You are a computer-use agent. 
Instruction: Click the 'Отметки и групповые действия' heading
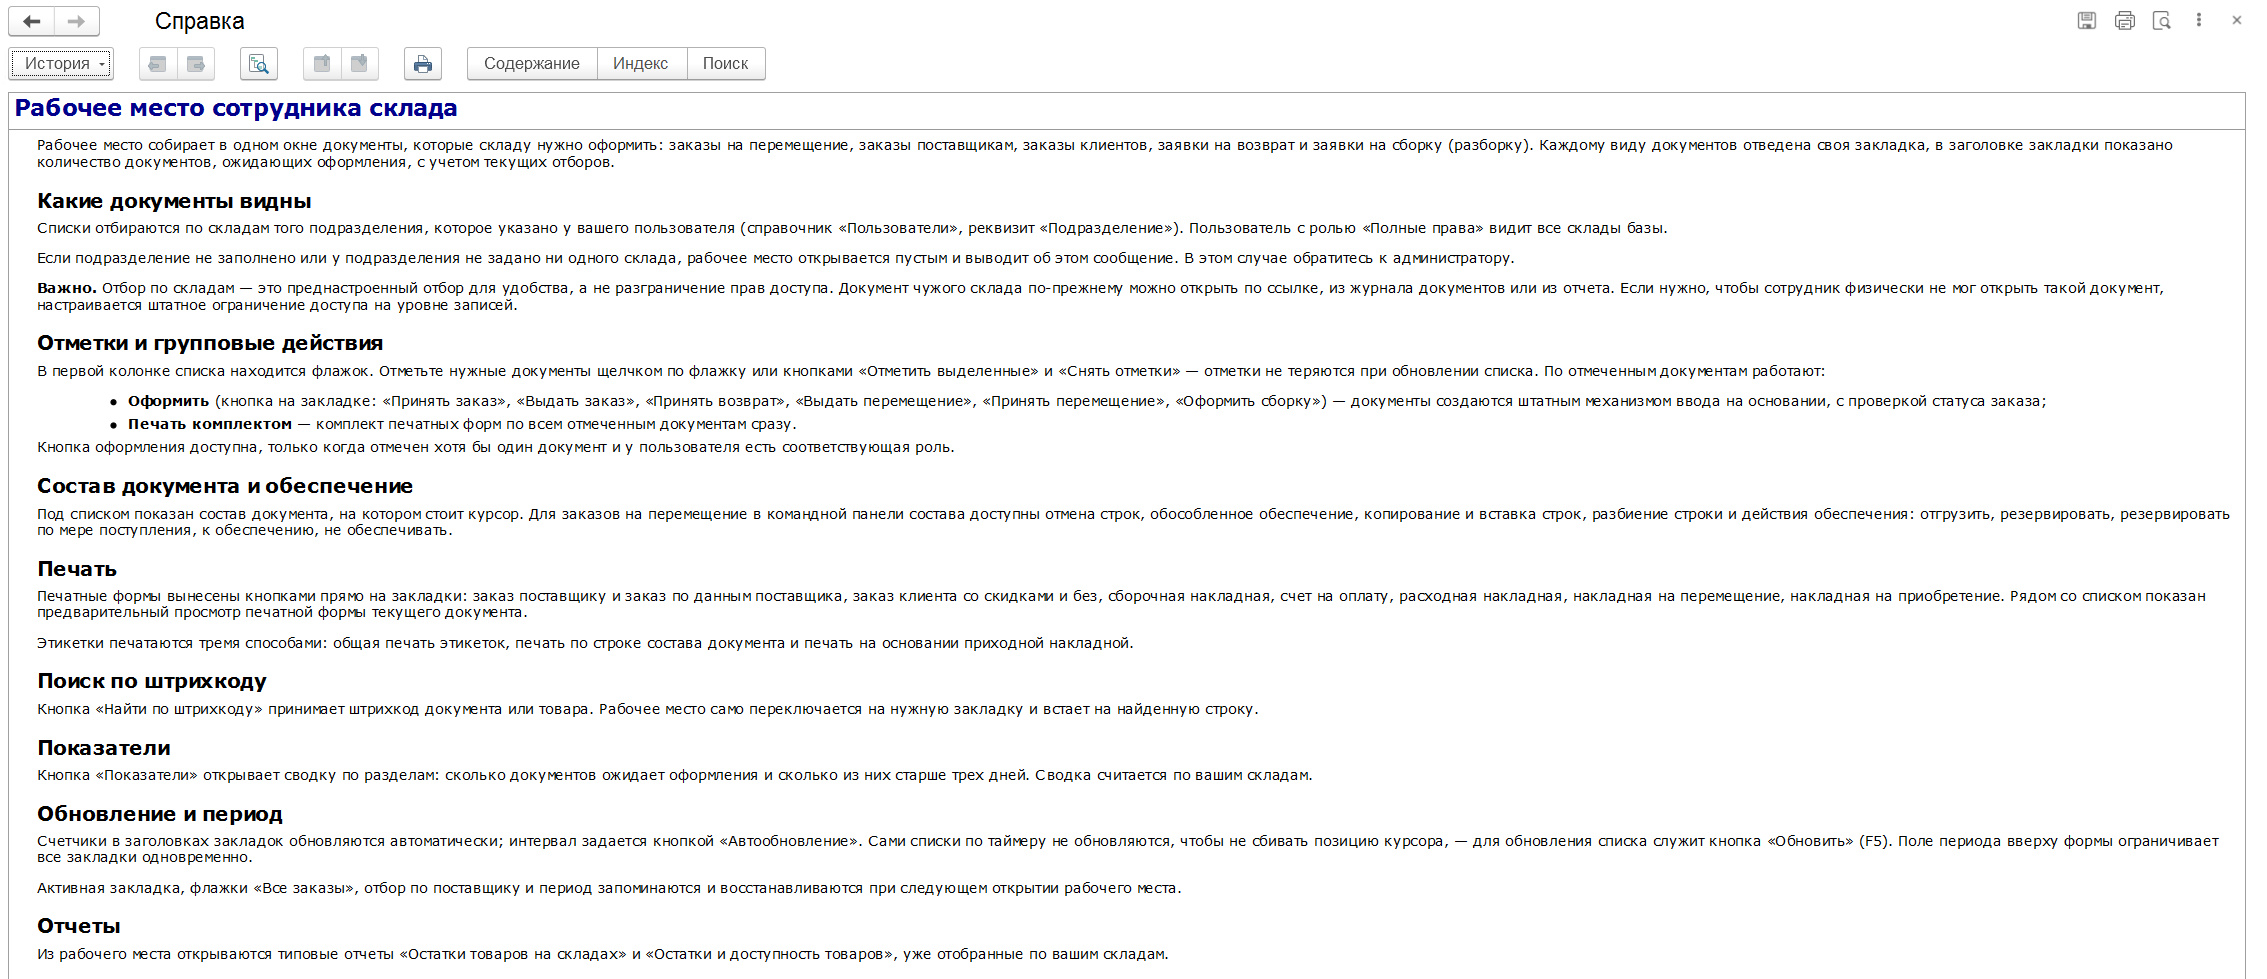point(210,343)
